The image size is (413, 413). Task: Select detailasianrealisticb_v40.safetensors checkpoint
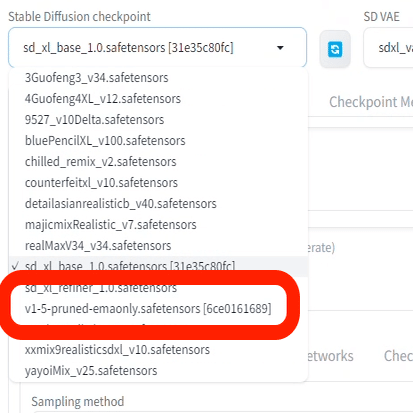click(x=158, y=204)
